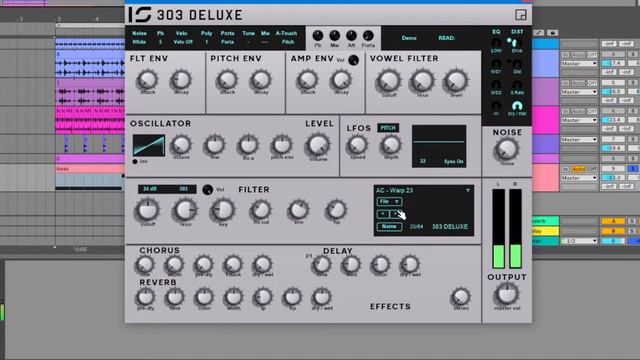This screenshot has height=360, width=640.
Task: Change the Velo Off setting
Action: [183, 42]
